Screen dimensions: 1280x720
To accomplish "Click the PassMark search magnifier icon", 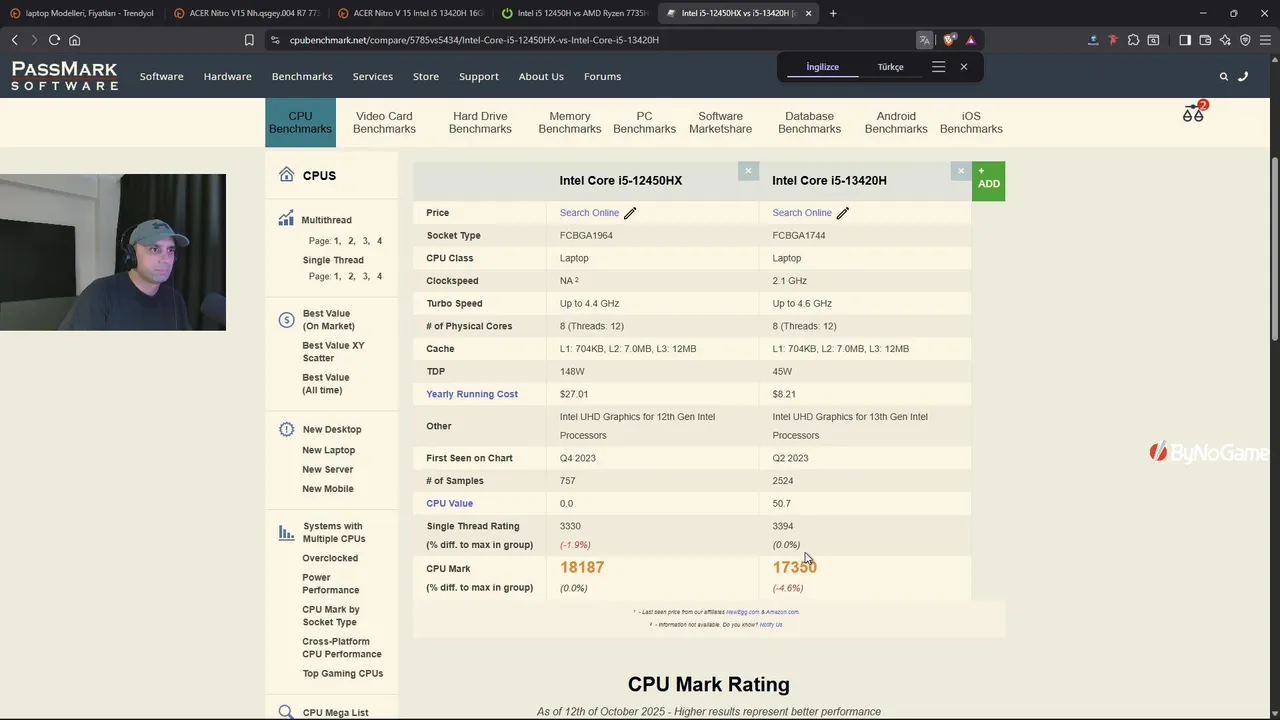I will (1223, 76).
